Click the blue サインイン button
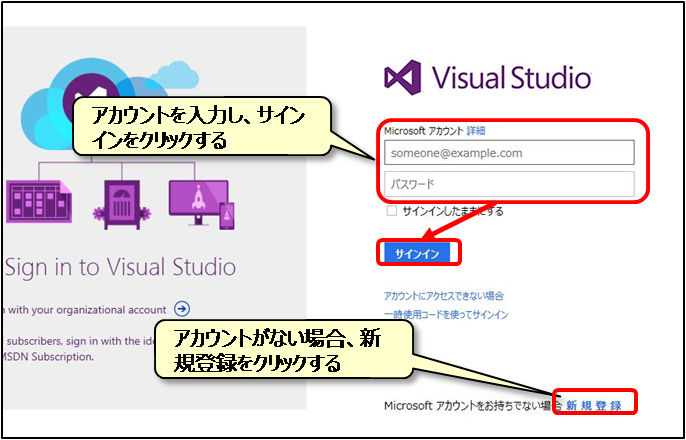Screen dimensions: 686x440 417,254
